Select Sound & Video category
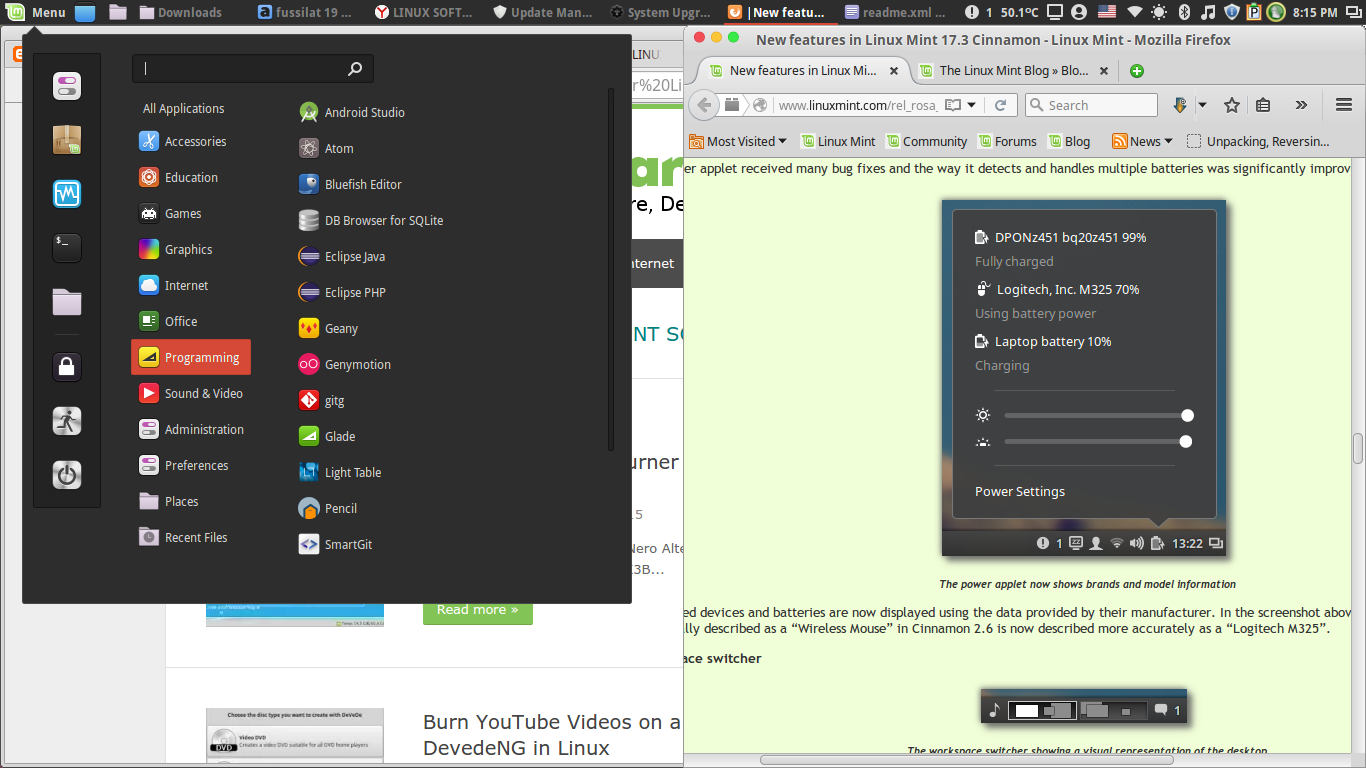This screenshot has height=768, width=1366. coord(191,394)
